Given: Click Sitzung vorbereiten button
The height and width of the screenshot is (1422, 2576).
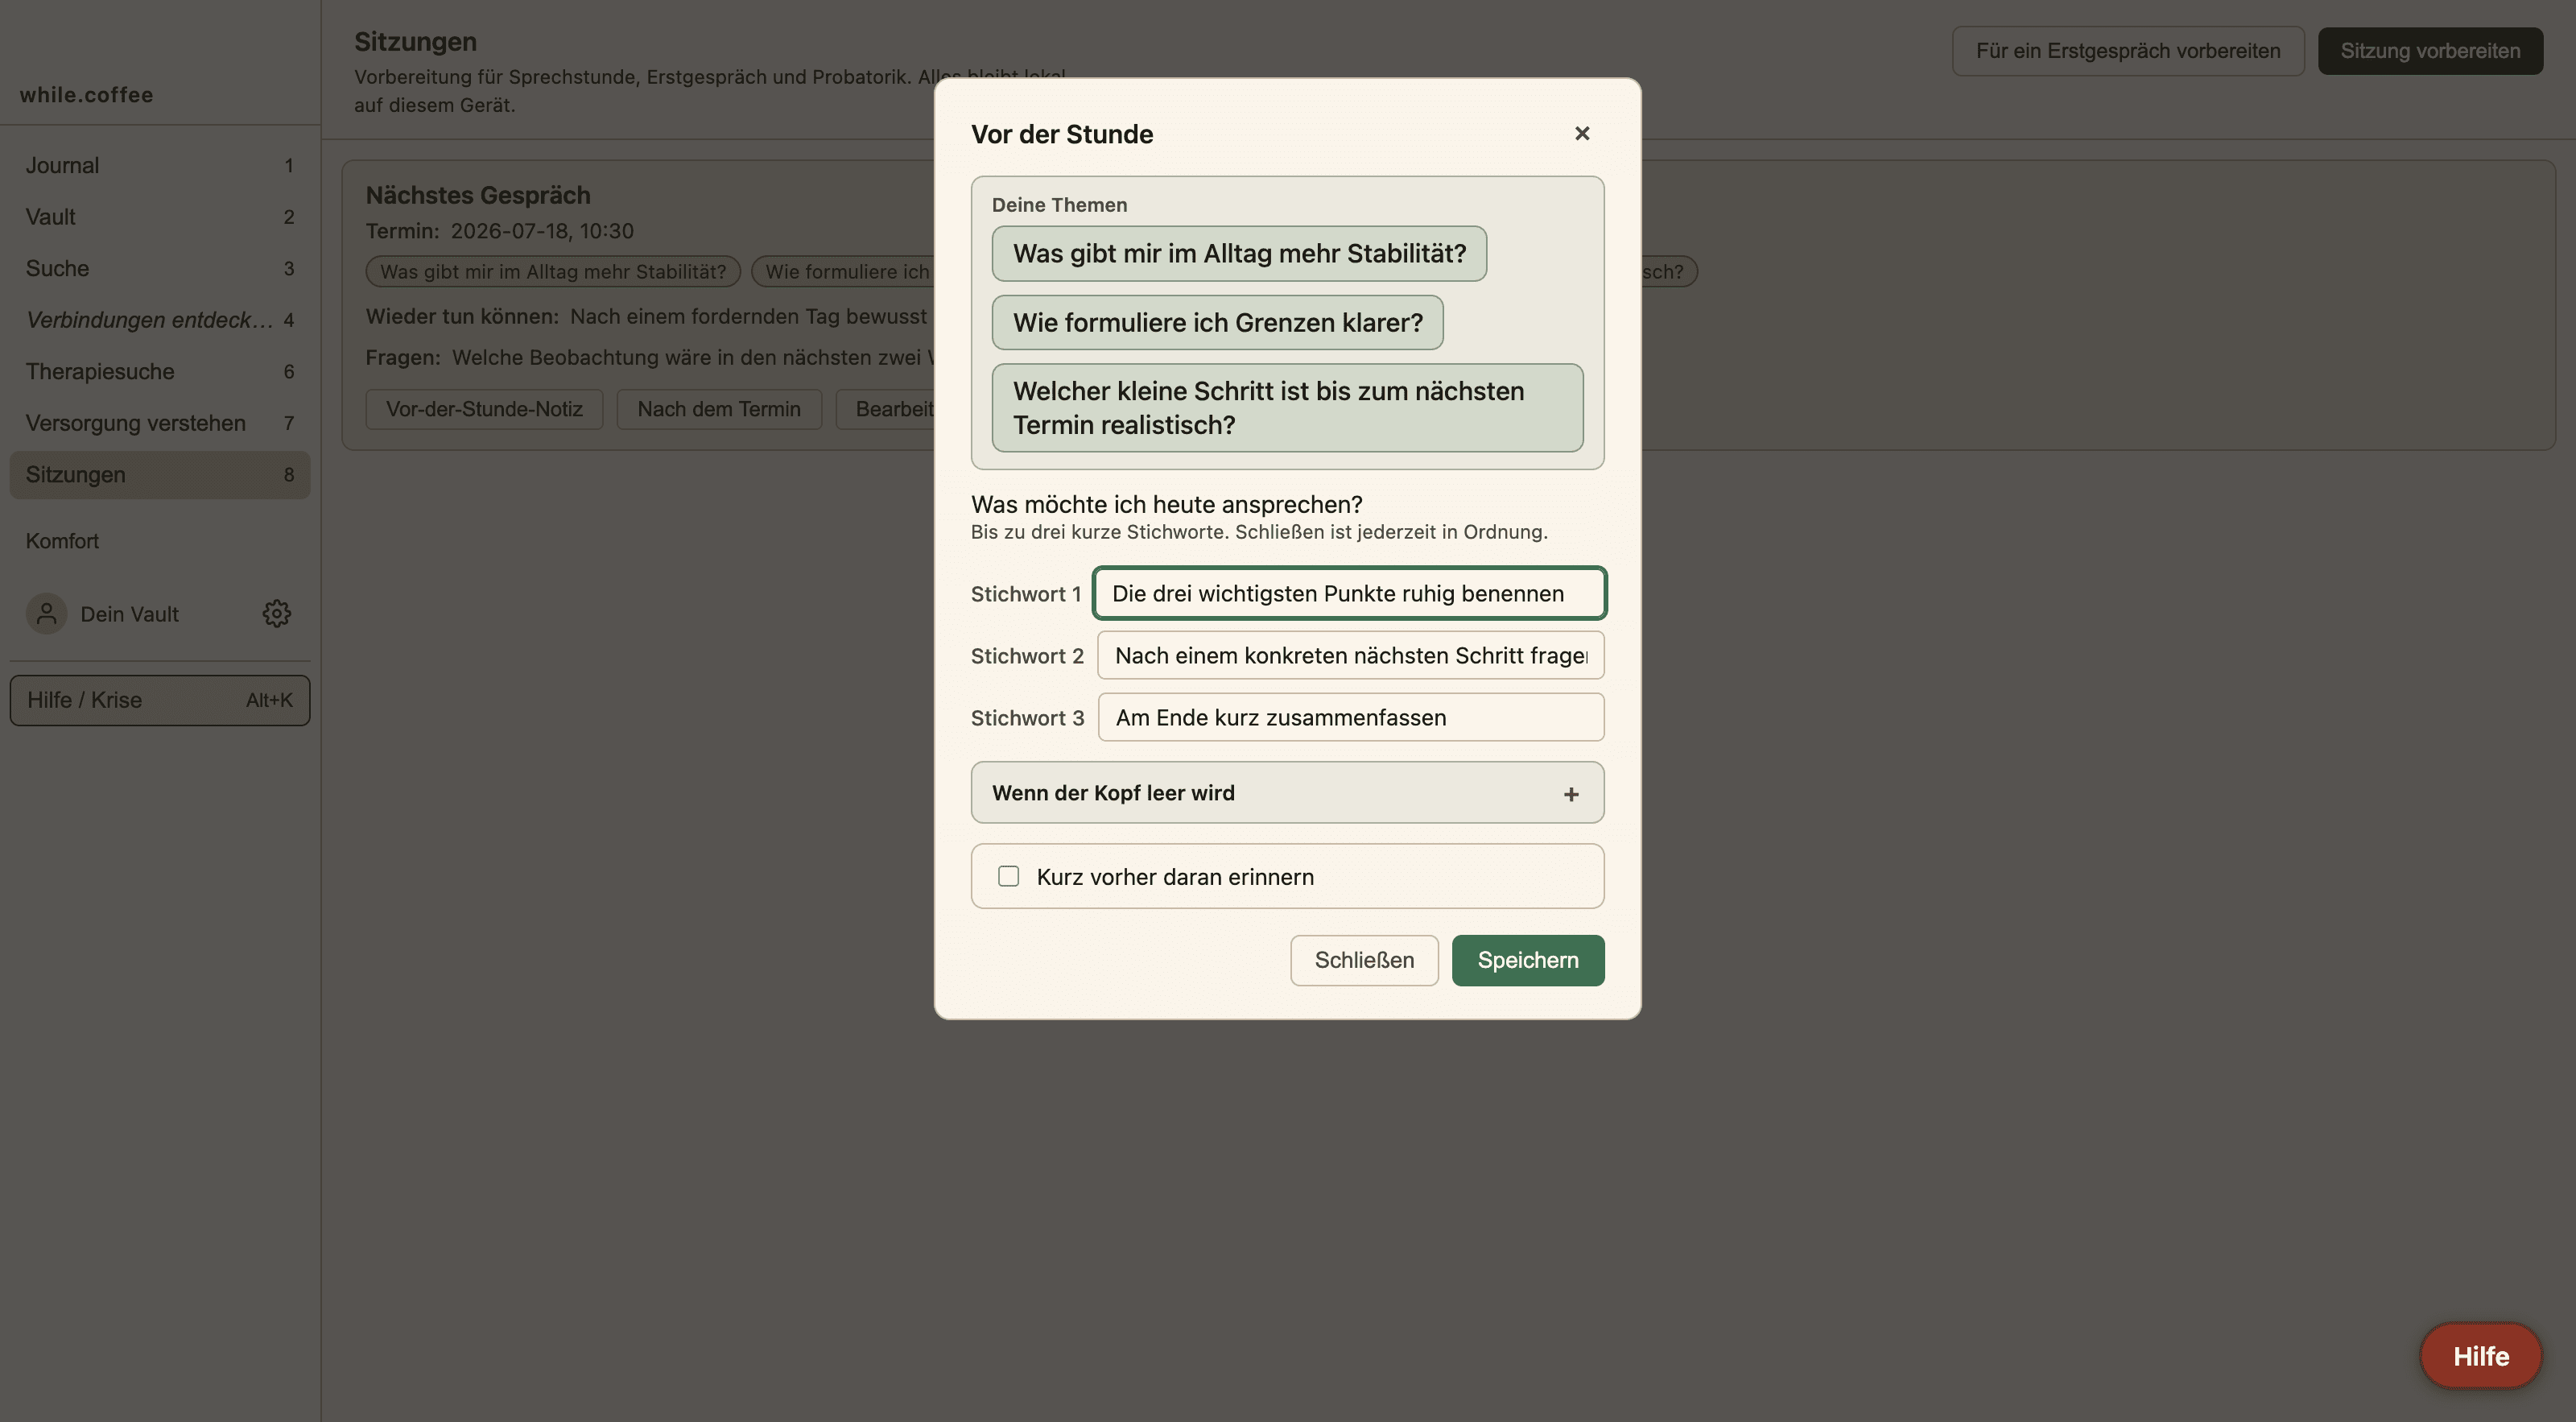Looking at the screenshot, I should tap(2430, 50).
